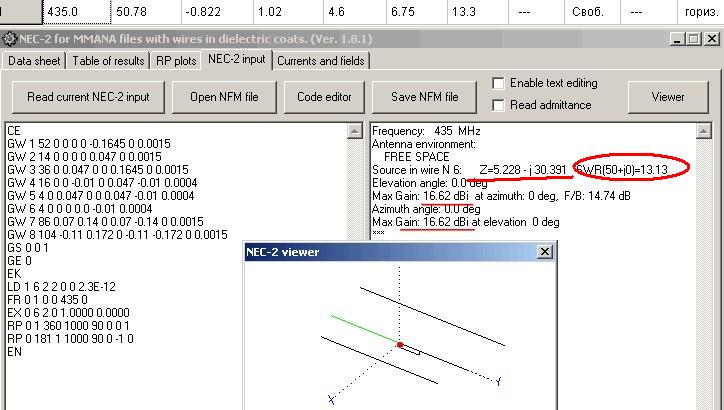Open the Viewer button
Viewport: 724px width, 410px height.
point(668,97)
